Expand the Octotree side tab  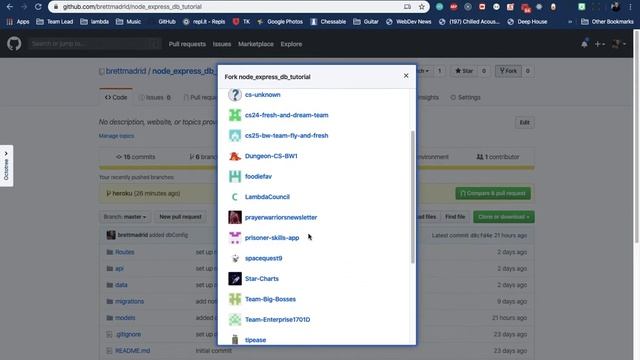[x=6, y=166]
